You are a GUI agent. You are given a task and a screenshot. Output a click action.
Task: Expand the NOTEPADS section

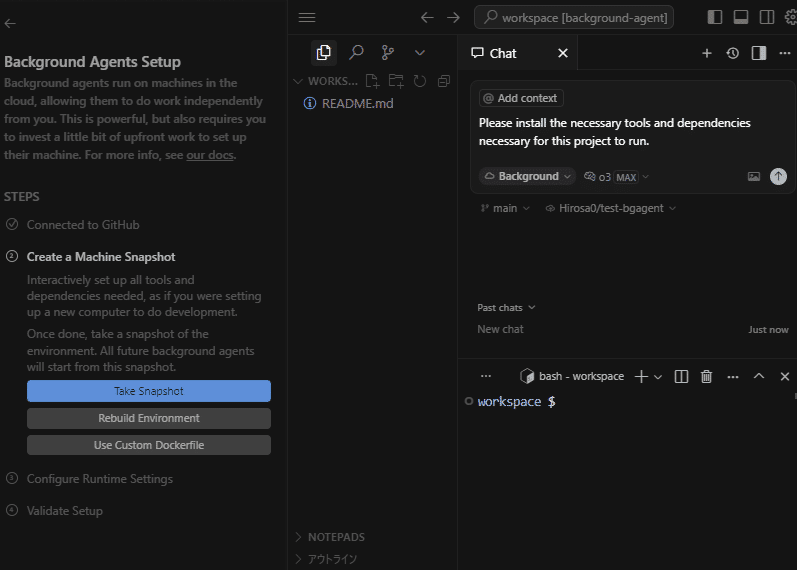coord(336,537)
